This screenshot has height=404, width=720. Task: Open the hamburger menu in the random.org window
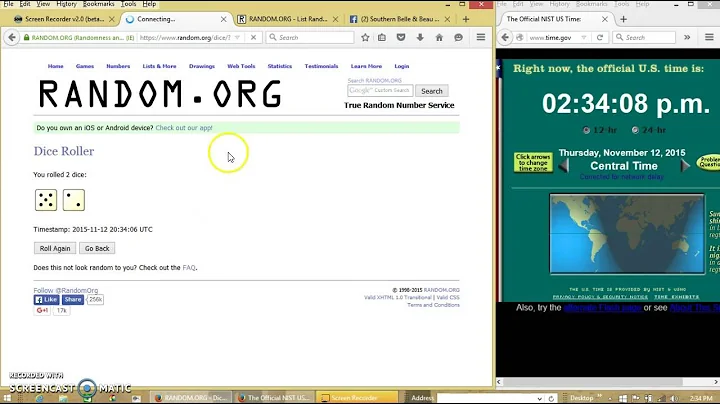(481, 38)
